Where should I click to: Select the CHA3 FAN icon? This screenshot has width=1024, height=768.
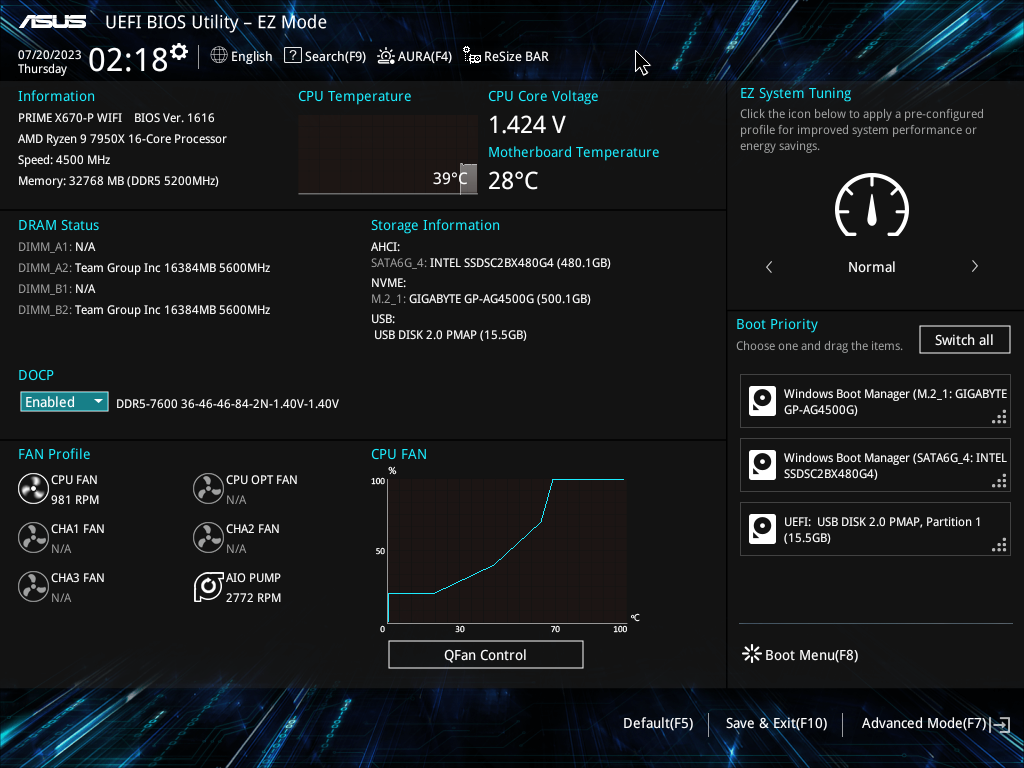(33, 586)
